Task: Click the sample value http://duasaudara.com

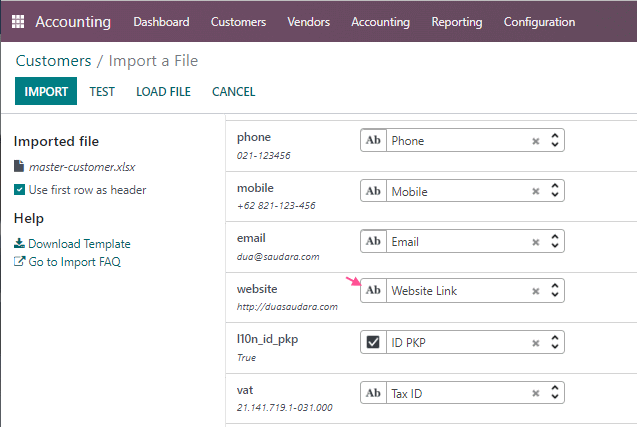Action: coord(287,307)
